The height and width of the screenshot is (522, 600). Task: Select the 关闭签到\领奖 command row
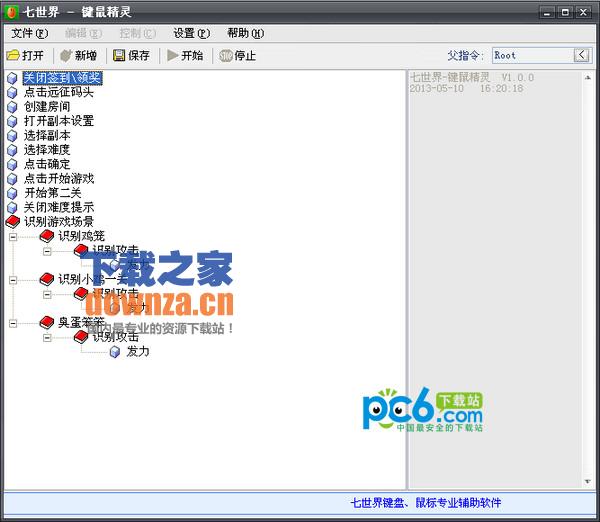point(62,78)
